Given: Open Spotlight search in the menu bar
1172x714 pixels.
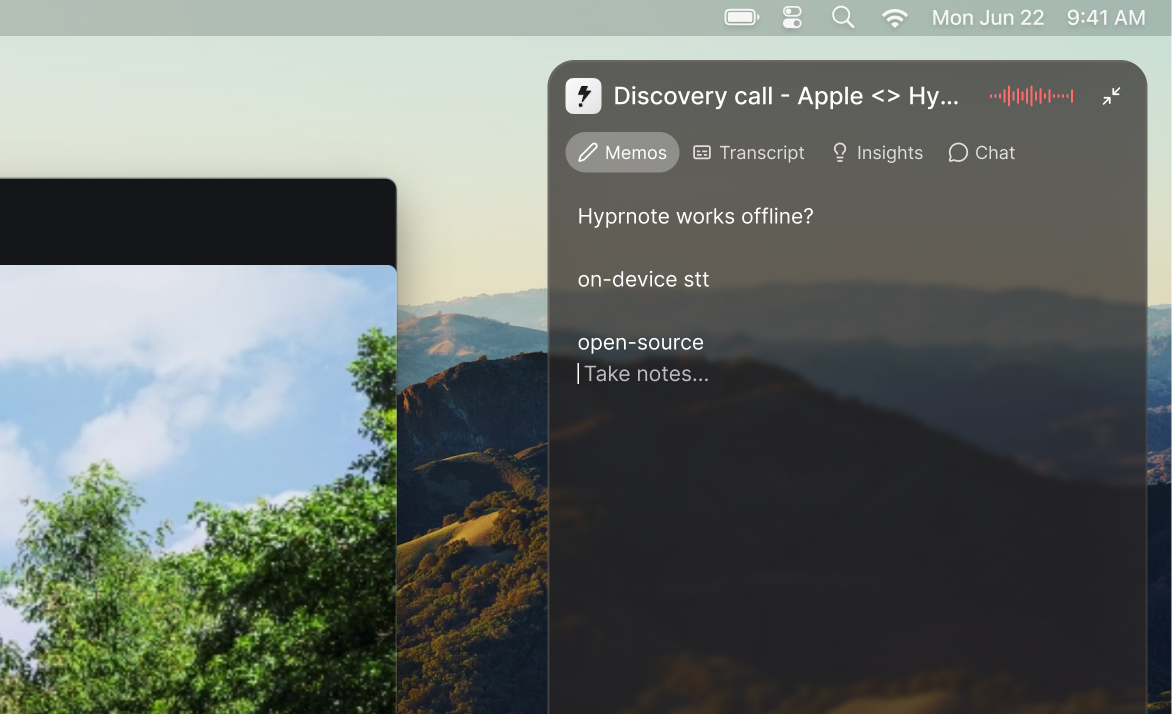Looking at the screenshot, I should coord(843,17).
